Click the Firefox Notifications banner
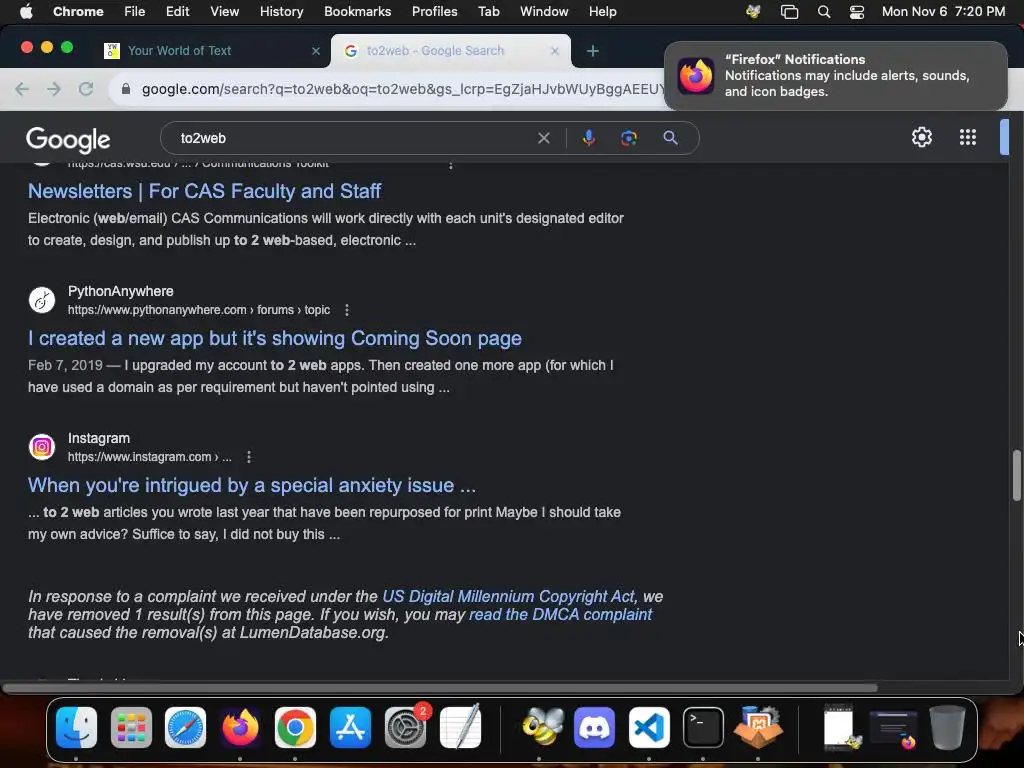Image resolution: width=1024 pixels, height=768 pixels. click(x=835, y=76)
